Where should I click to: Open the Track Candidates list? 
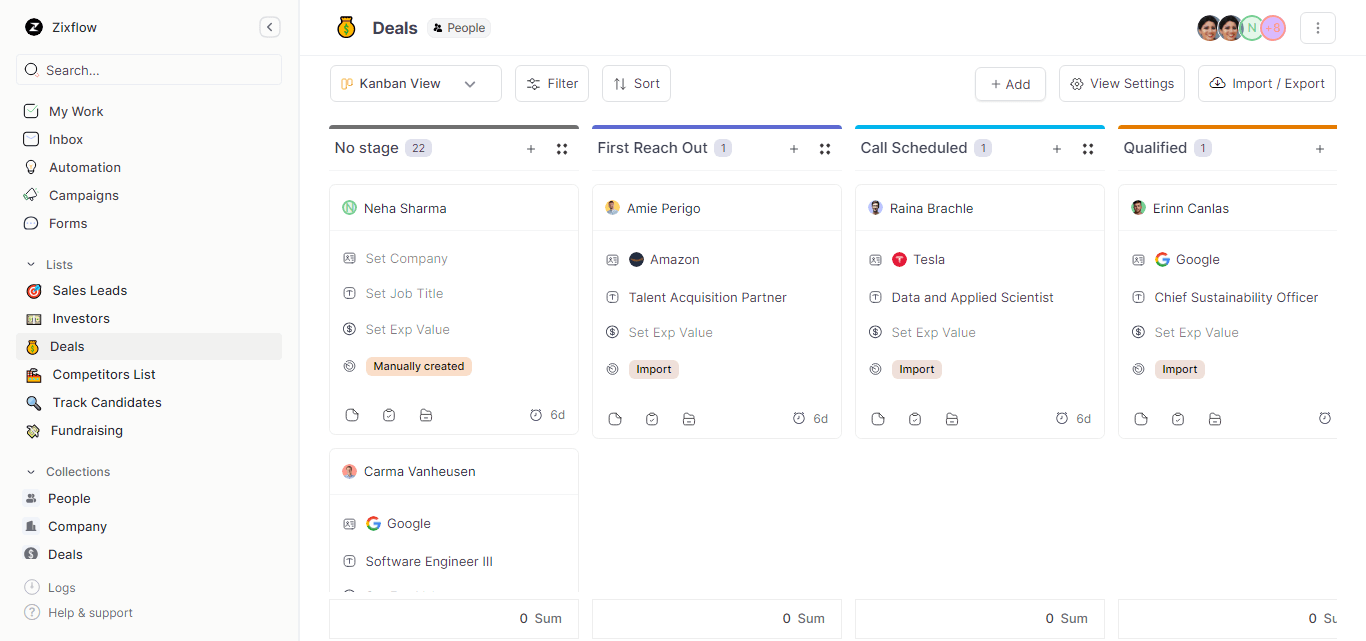click(104, 402)
